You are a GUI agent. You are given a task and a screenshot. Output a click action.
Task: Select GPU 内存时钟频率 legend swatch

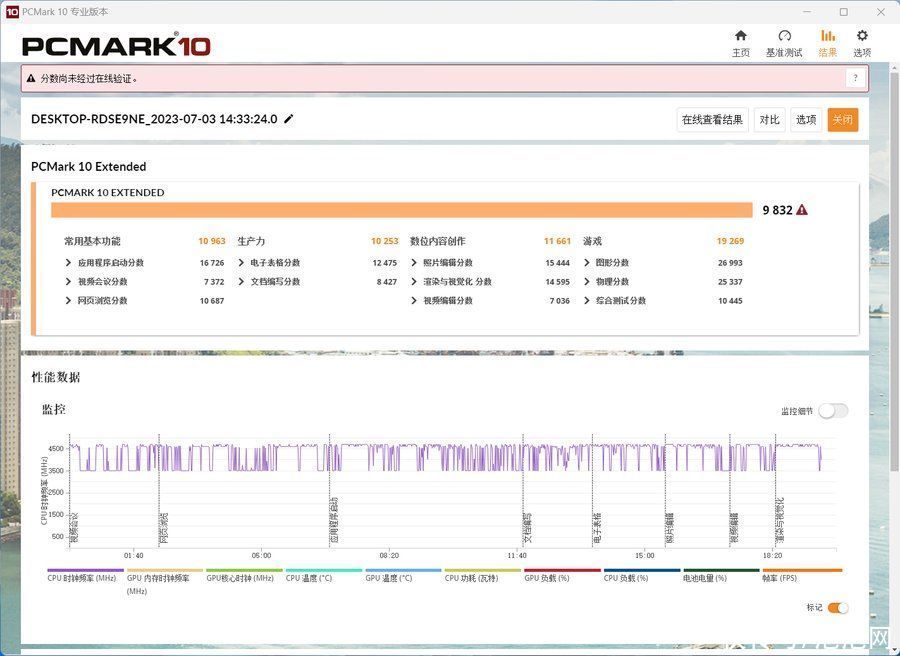pyautogui.click(x=165, y=570)
